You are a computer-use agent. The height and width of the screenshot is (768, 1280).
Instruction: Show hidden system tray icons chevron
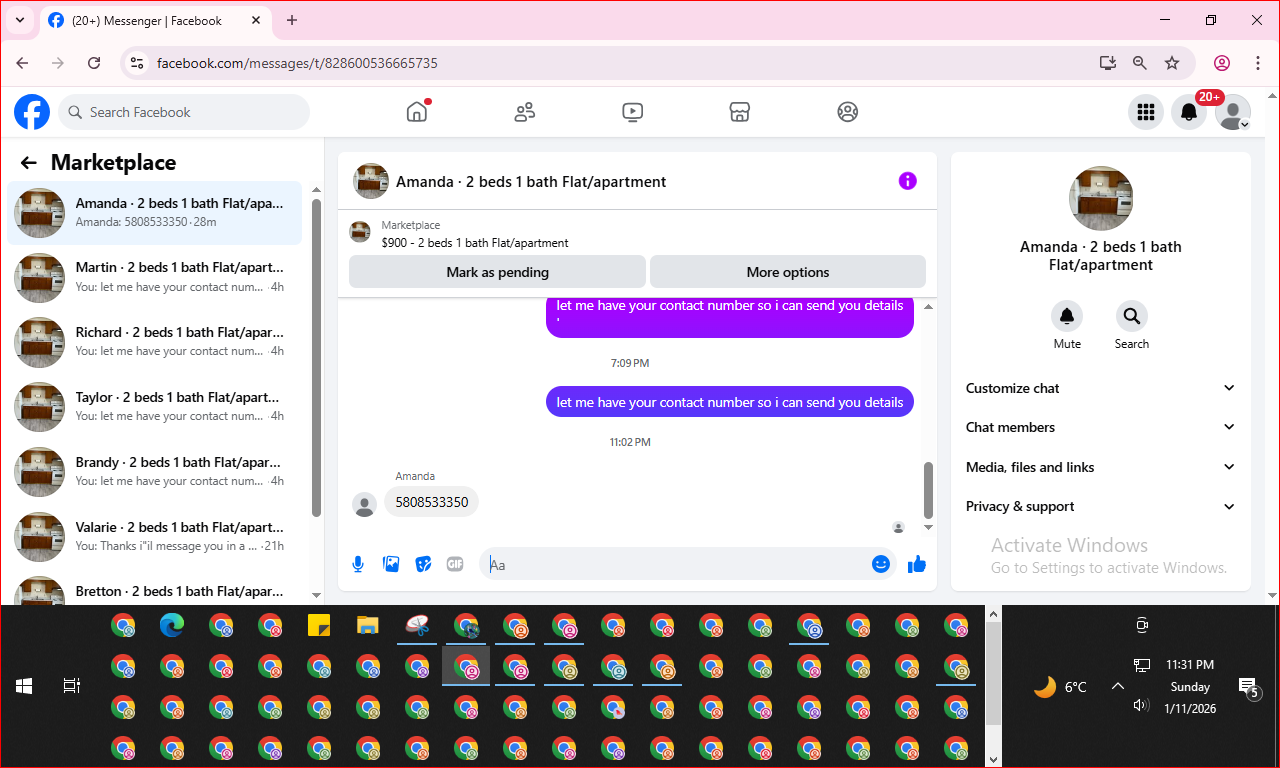click(1118, 686)
